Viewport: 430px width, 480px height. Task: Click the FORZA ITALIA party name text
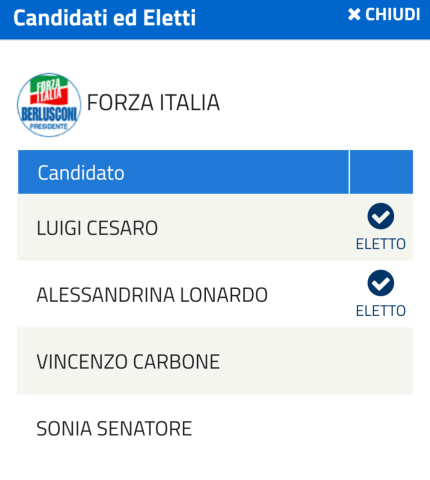coord(153,102)
